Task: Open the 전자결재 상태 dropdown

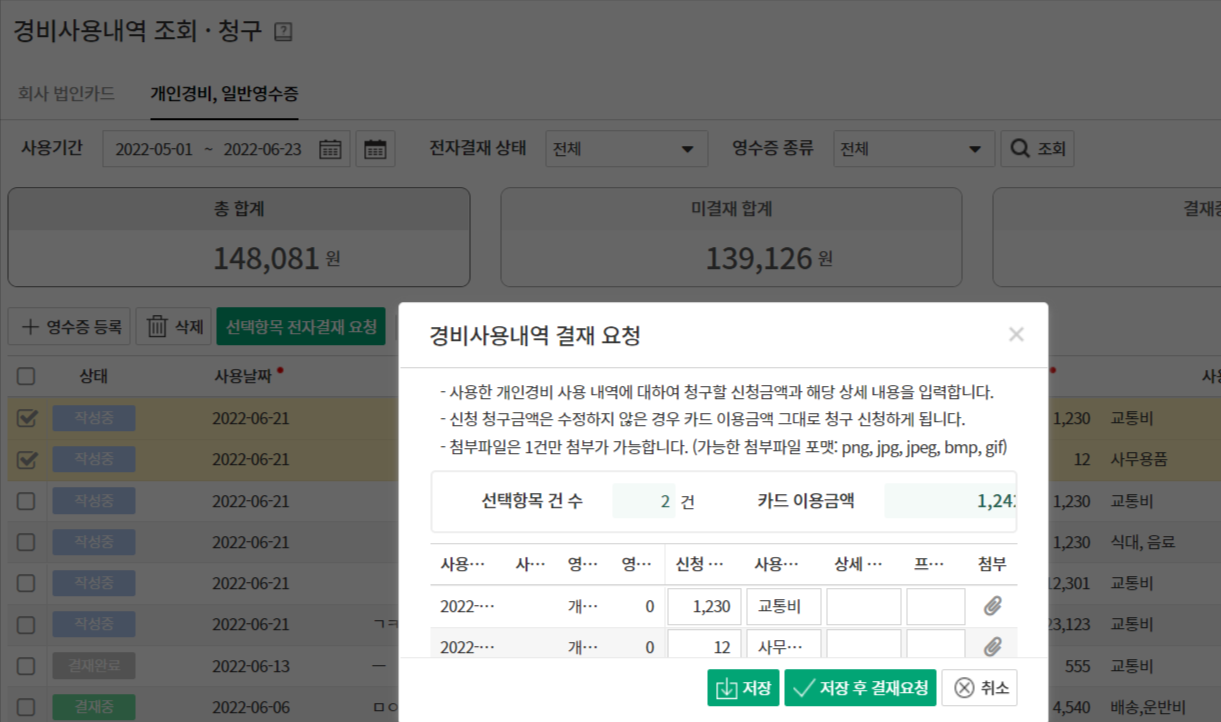Action: tap(625, 148)
